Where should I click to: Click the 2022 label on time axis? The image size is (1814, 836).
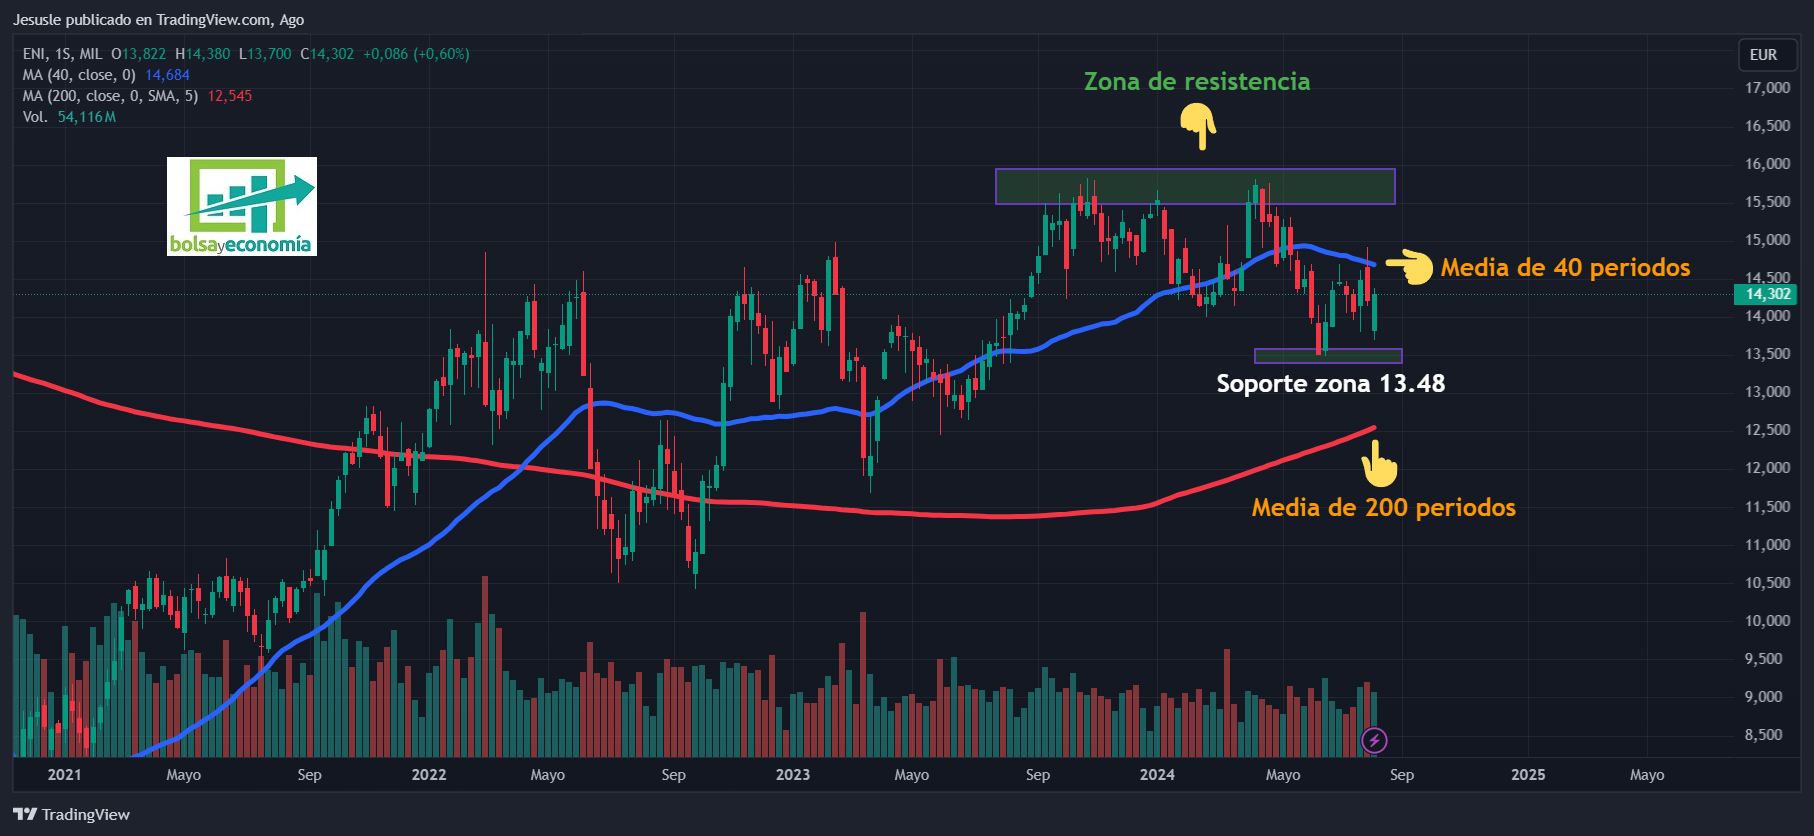(429, 774)
